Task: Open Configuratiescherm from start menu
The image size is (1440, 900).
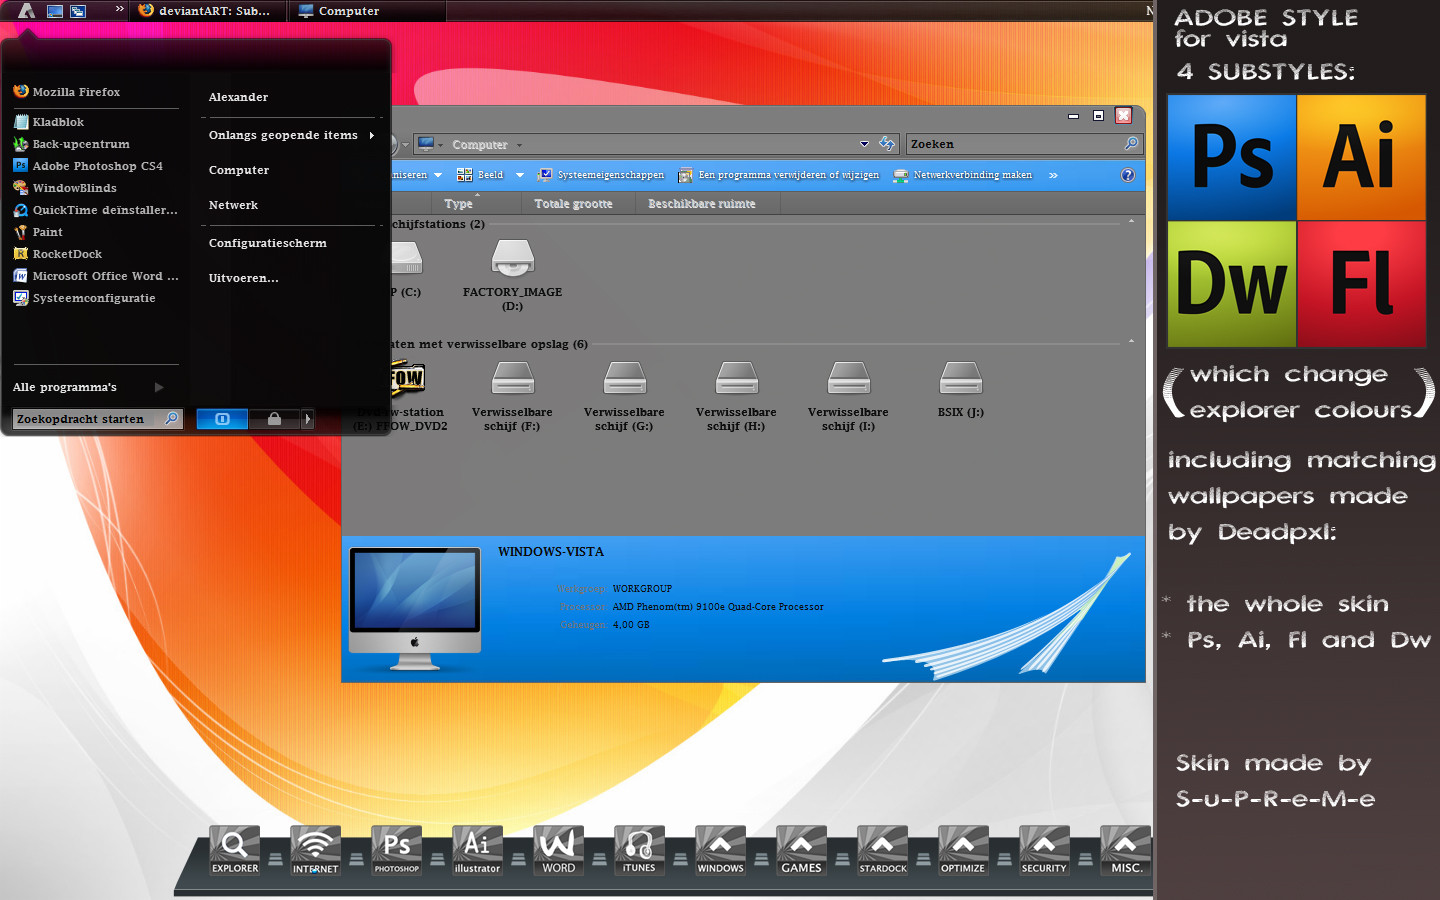Action: [x=267, y=243]
